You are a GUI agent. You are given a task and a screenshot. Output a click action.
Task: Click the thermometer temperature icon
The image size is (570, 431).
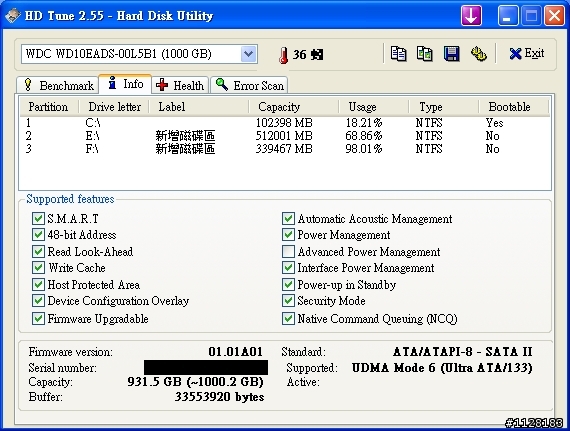click(x=284, y=55)
